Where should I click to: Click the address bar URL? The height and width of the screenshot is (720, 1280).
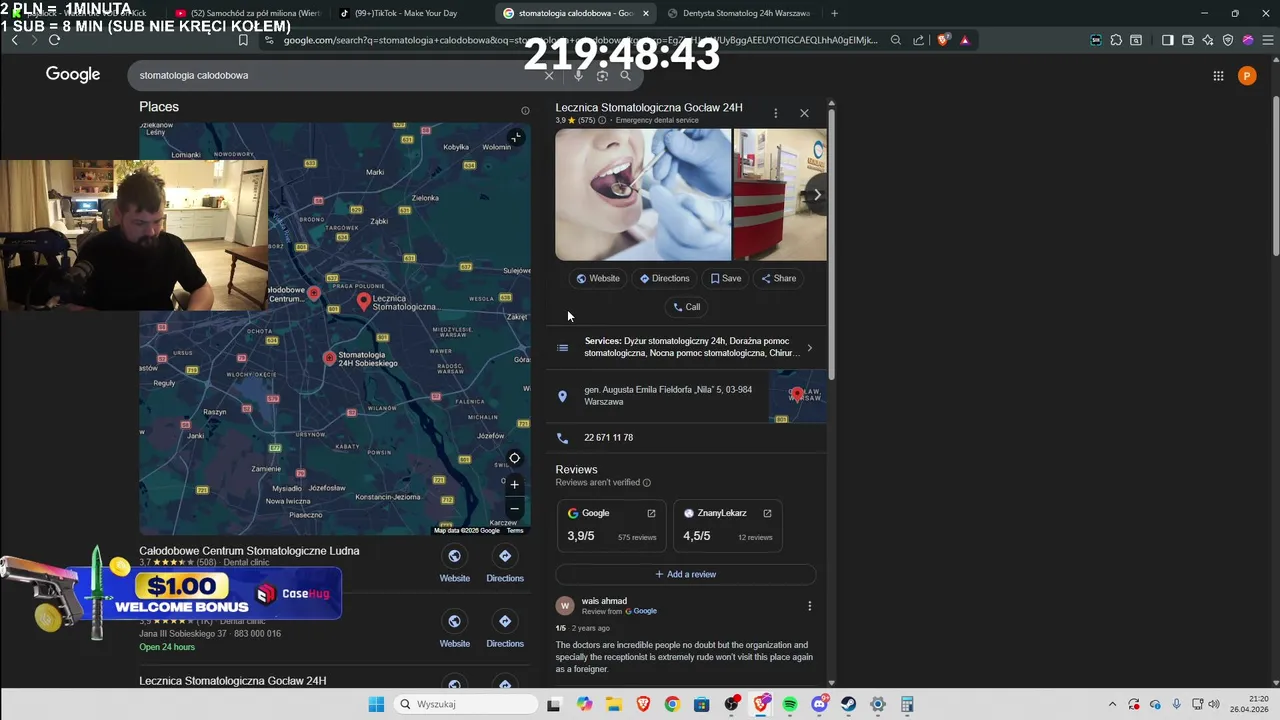click(x=580, y=40)
